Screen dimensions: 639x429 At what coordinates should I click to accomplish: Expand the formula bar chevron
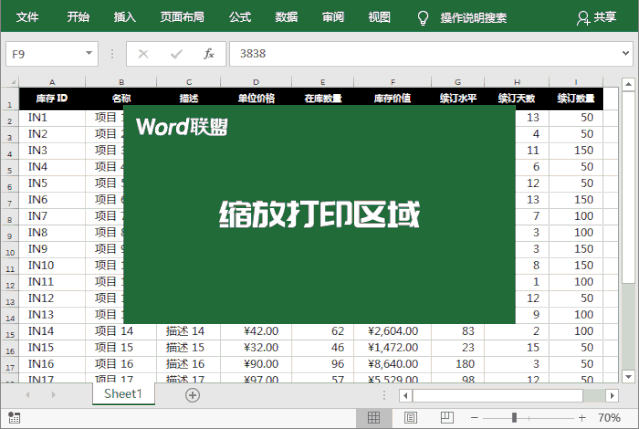626,53
